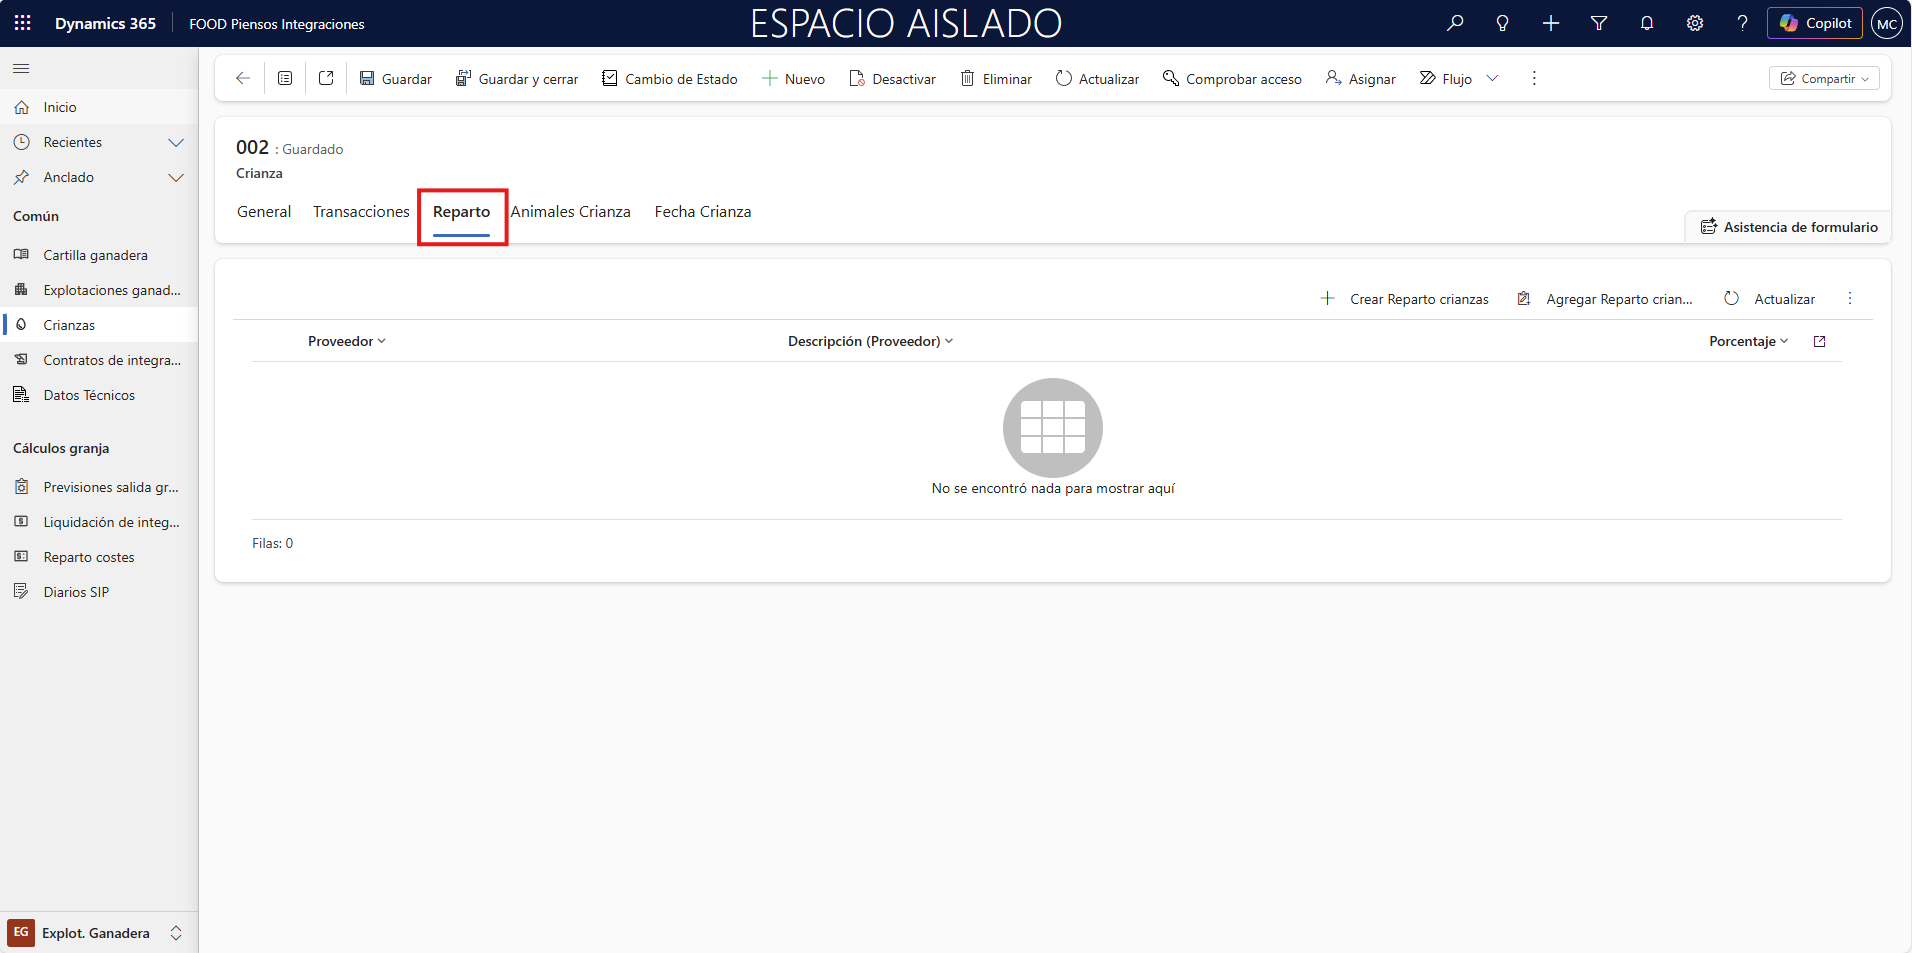The height and width of the screenshot is (953, 1912).
Task: Open record in new window icon
Action: [326, 78]
